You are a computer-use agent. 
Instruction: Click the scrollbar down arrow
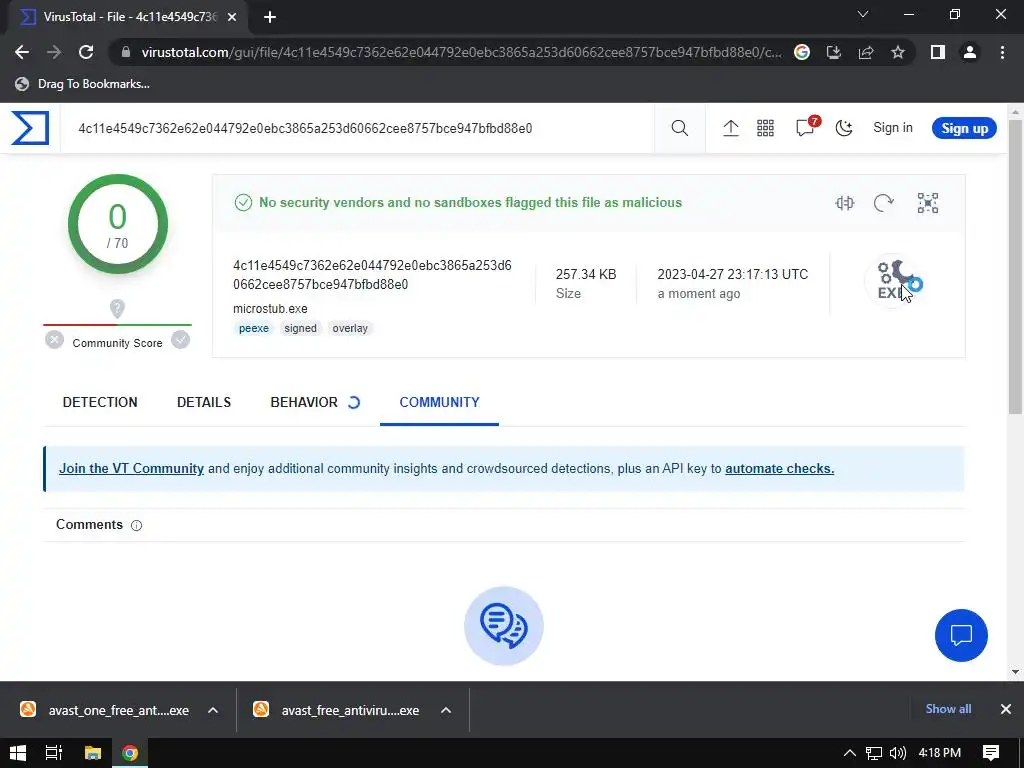[1016, 671]
